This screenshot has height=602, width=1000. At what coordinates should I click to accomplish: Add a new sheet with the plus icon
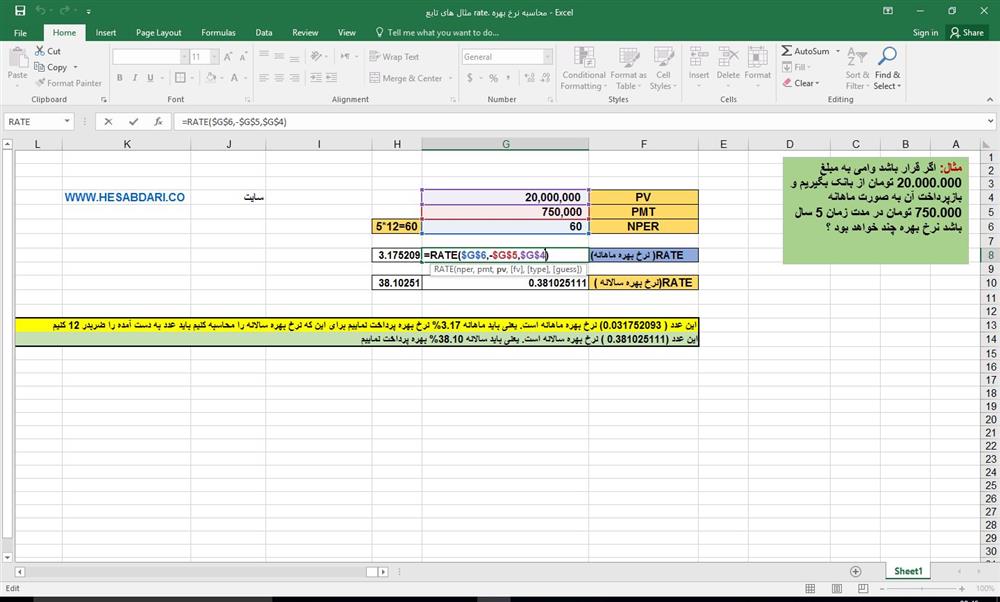[855, 571]
